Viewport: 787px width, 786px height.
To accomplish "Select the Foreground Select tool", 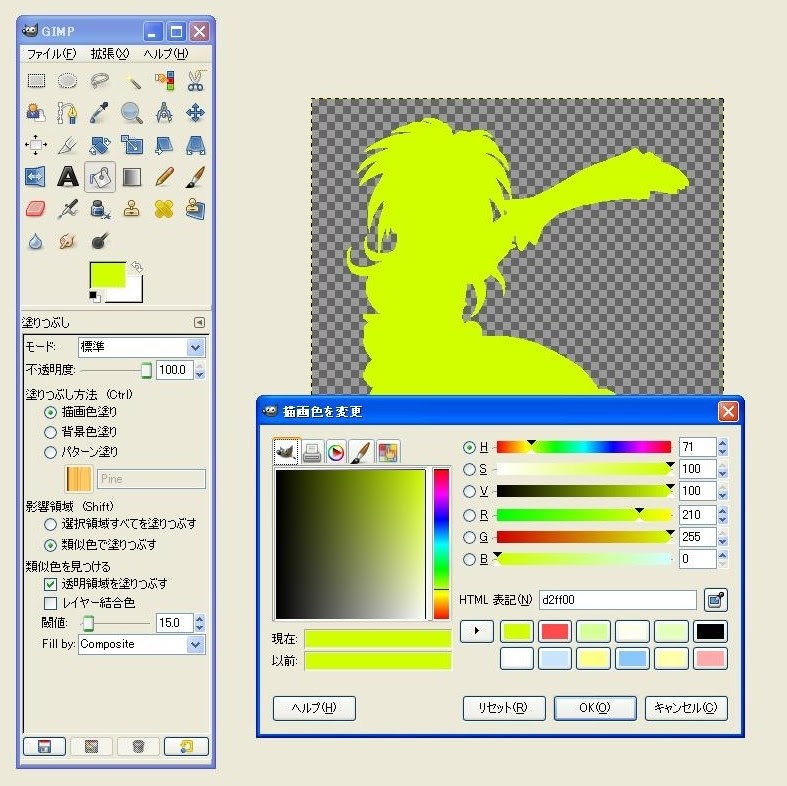I will (x=36, y=113).
